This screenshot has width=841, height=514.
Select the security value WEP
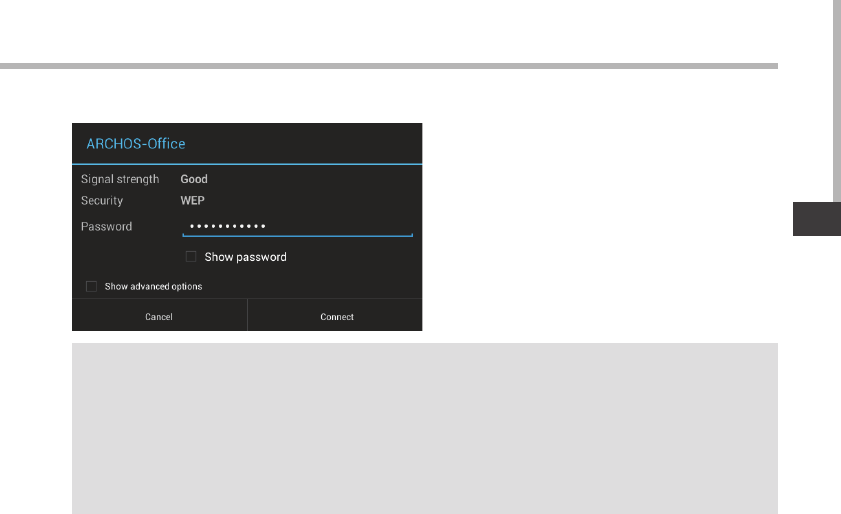192,201
